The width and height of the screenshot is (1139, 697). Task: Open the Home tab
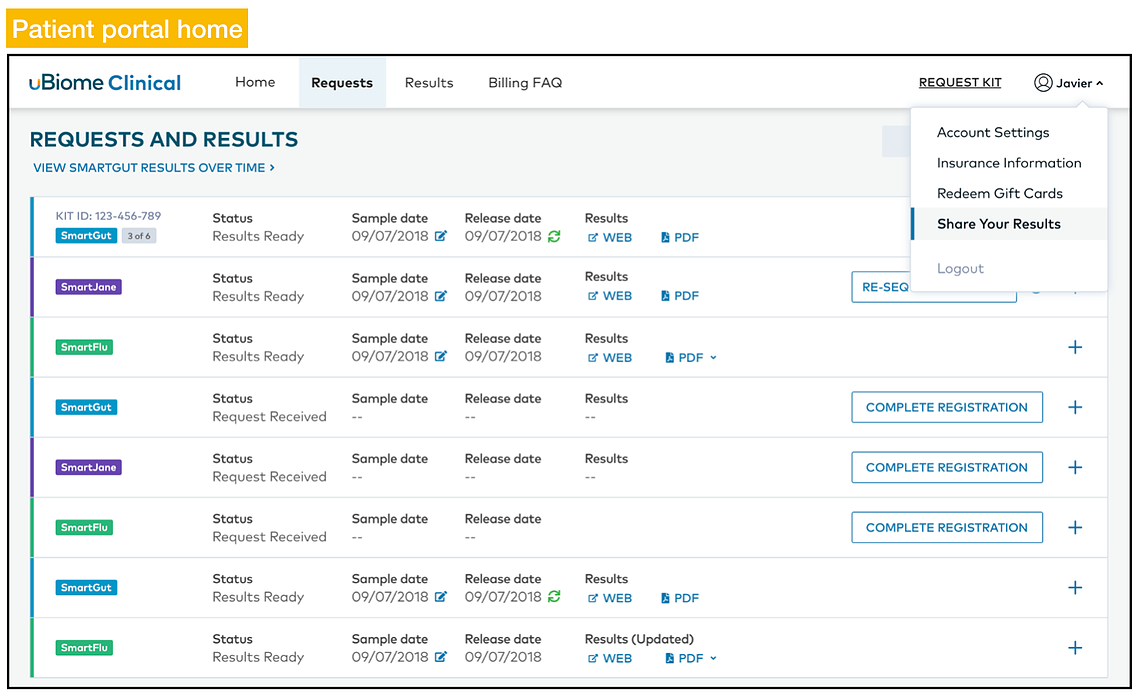[x=255, y=82]
